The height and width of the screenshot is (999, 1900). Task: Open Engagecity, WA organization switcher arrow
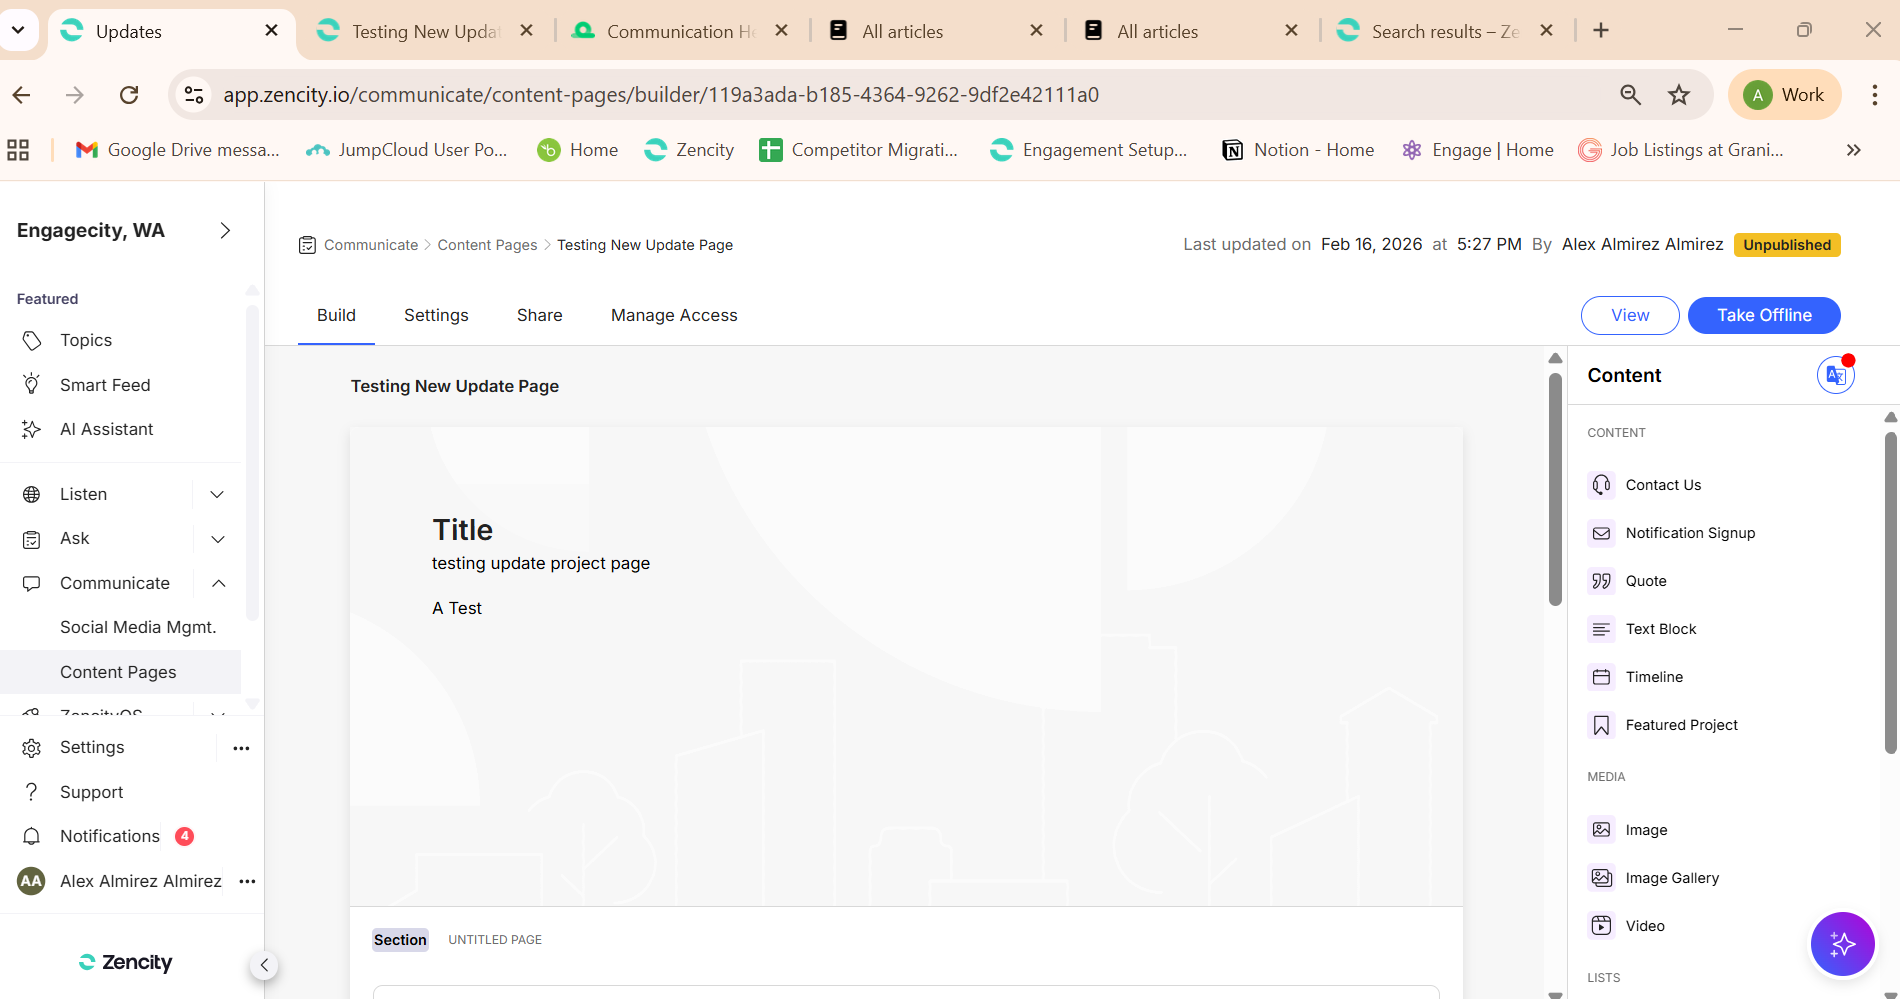pos(225,231)
